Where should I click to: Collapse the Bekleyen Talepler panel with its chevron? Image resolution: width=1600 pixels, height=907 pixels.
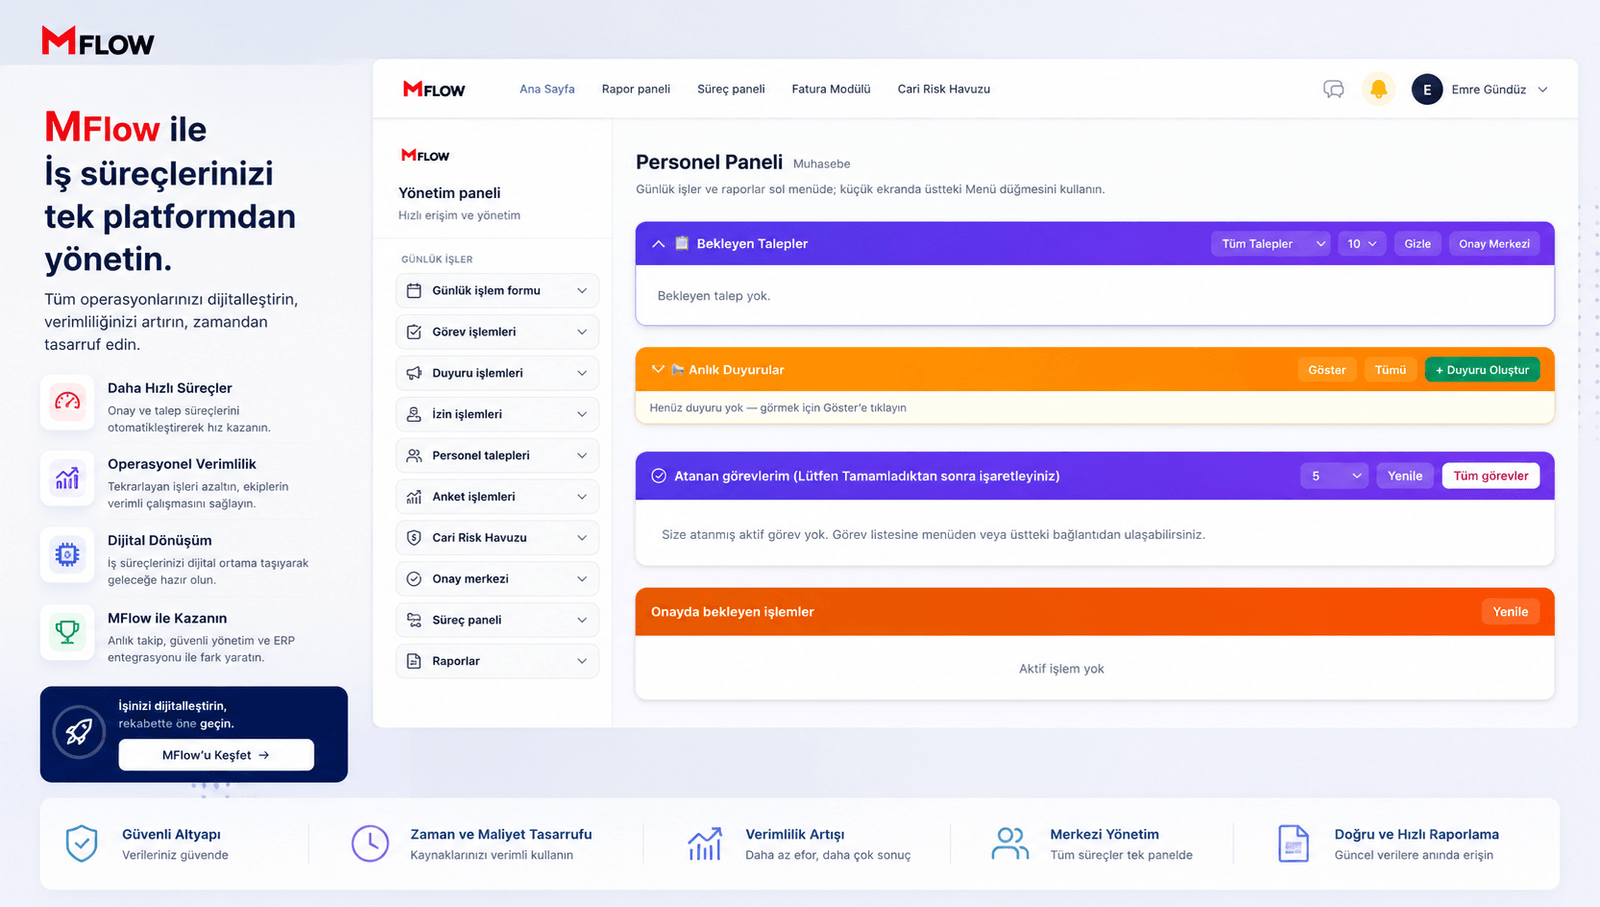pyautogui.click(x=658, y=244)
